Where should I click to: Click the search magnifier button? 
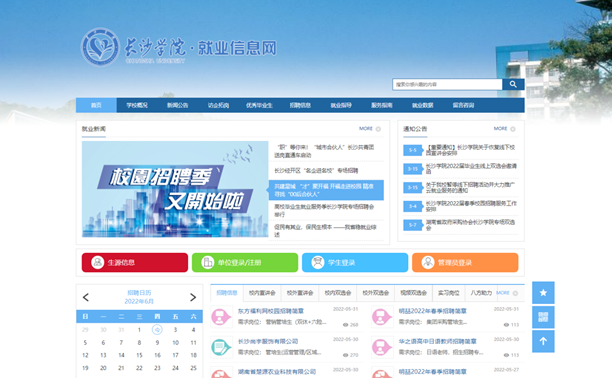(x=513, y=84)
